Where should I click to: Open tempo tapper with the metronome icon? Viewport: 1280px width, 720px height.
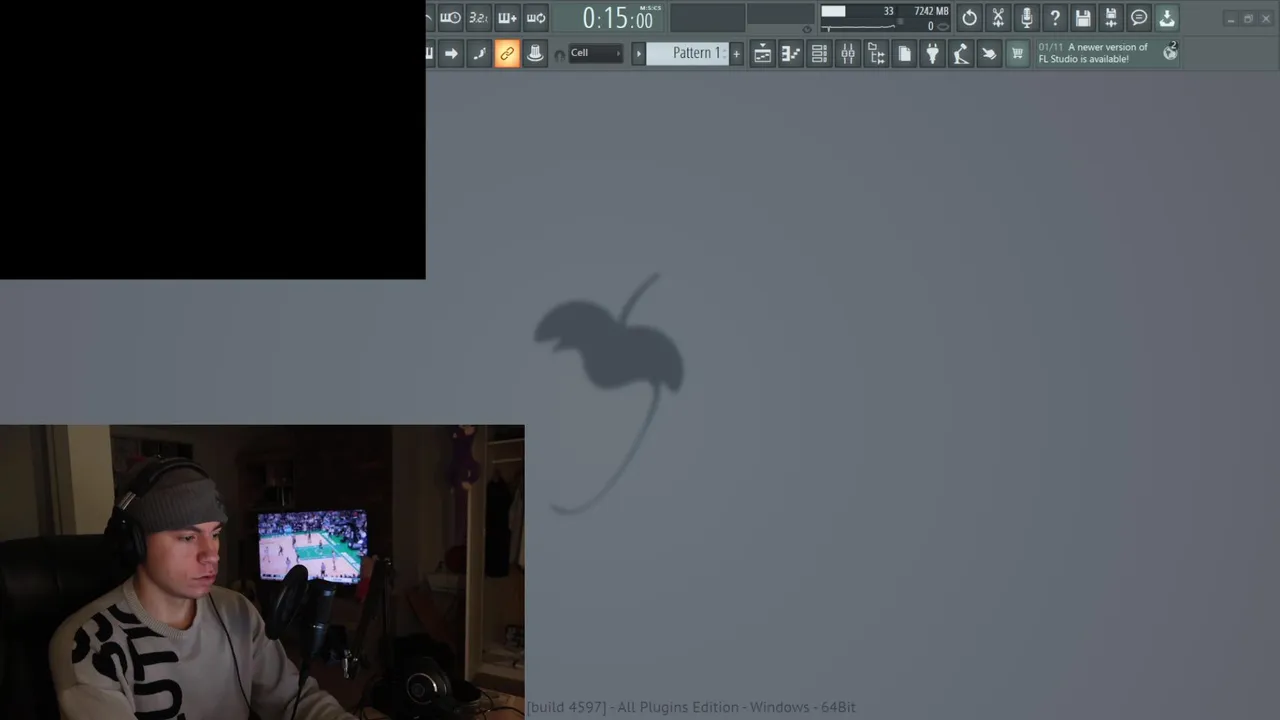tap(961, 54)
